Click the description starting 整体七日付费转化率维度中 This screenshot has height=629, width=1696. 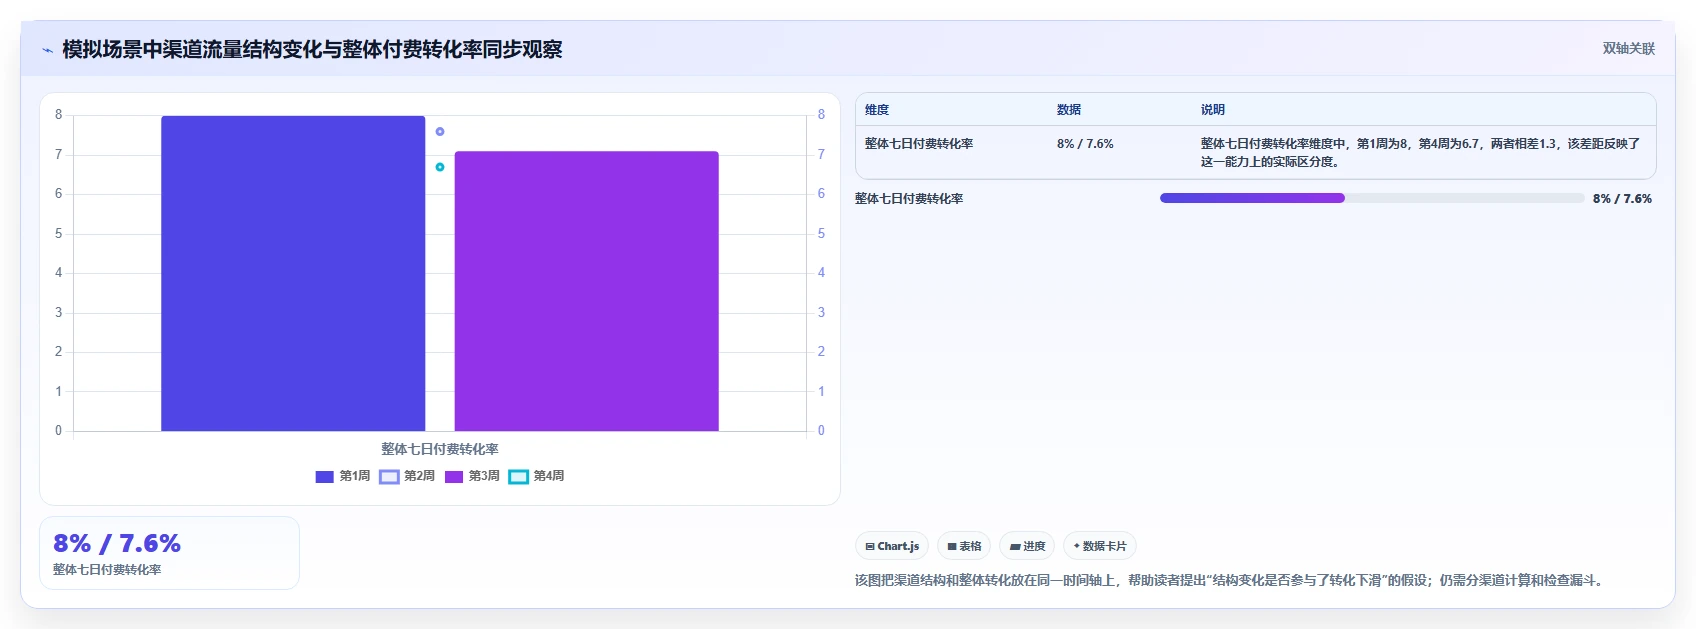point(1421,152)
